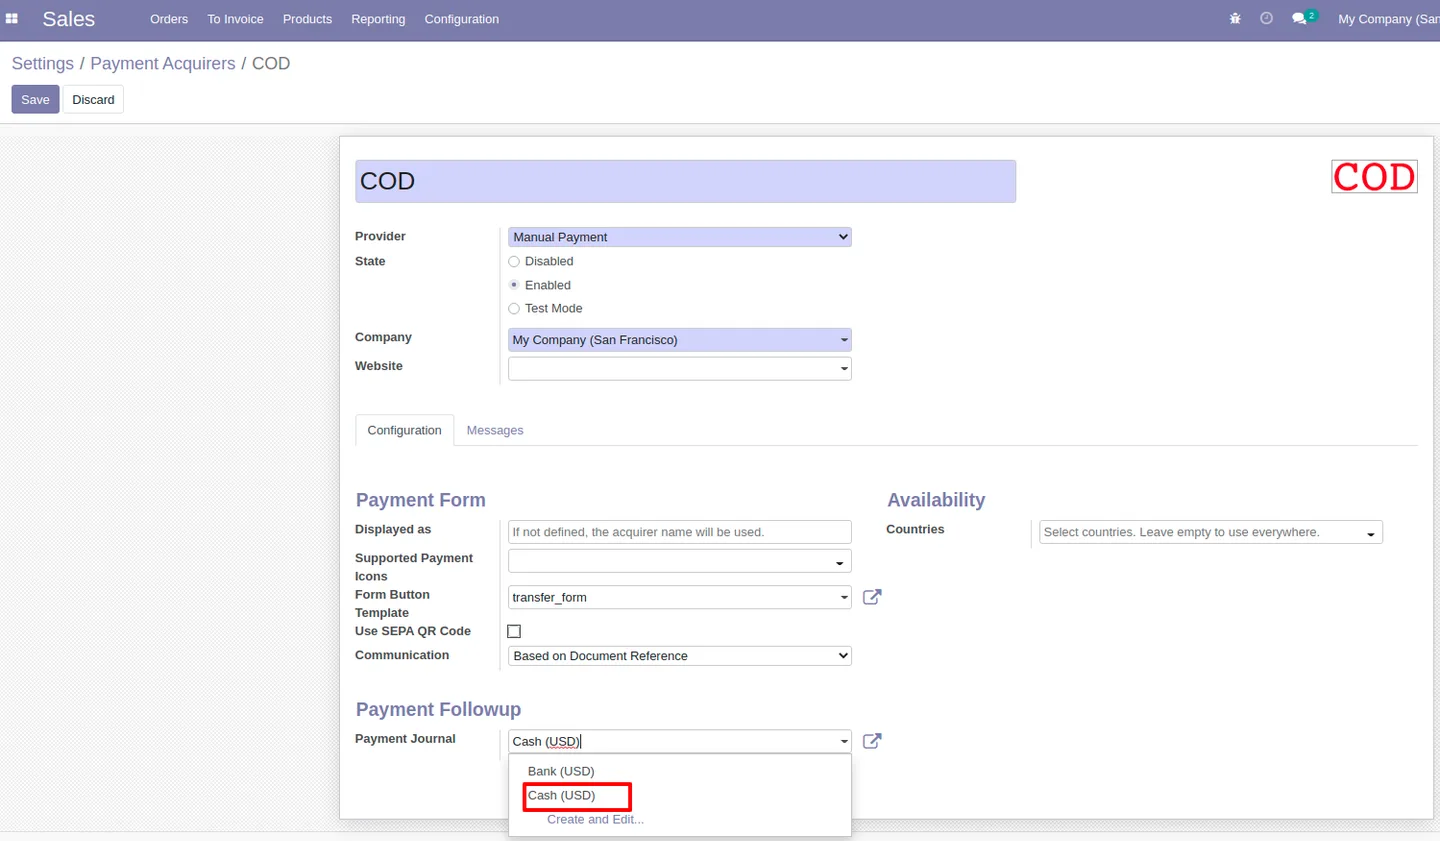Screen dimensions: 1440x841
Task: Click the Discard button
Action: tap(93, 99)
